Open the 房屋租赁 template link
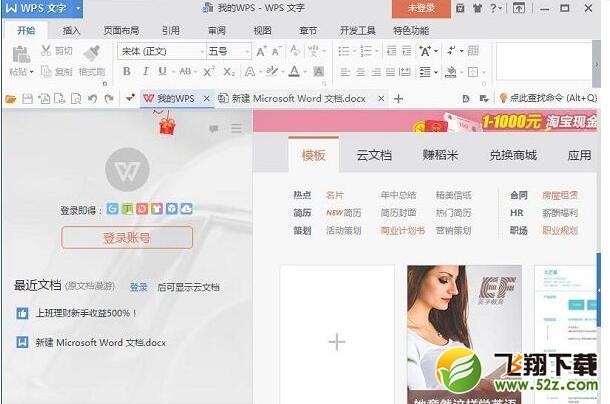Viewport: 610px width, 404px height. click(x=560, y=195)
